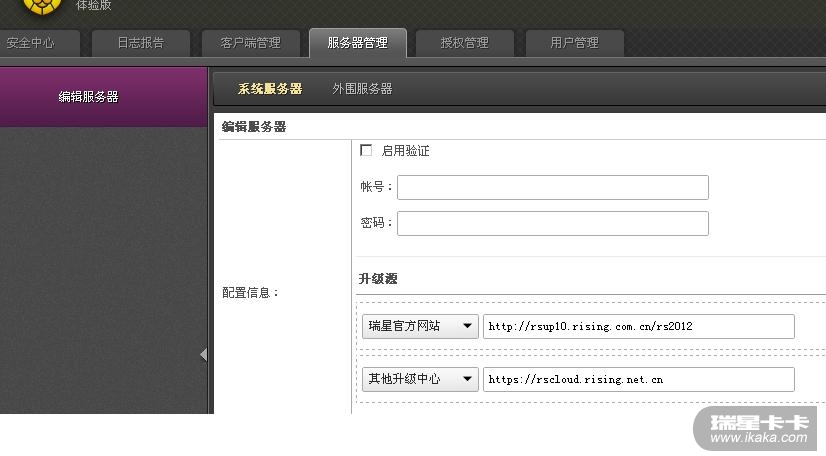The width and height of the screenshot is (826, 456).
Task: Open the 安全中心 tab
Action: (38, 43)
